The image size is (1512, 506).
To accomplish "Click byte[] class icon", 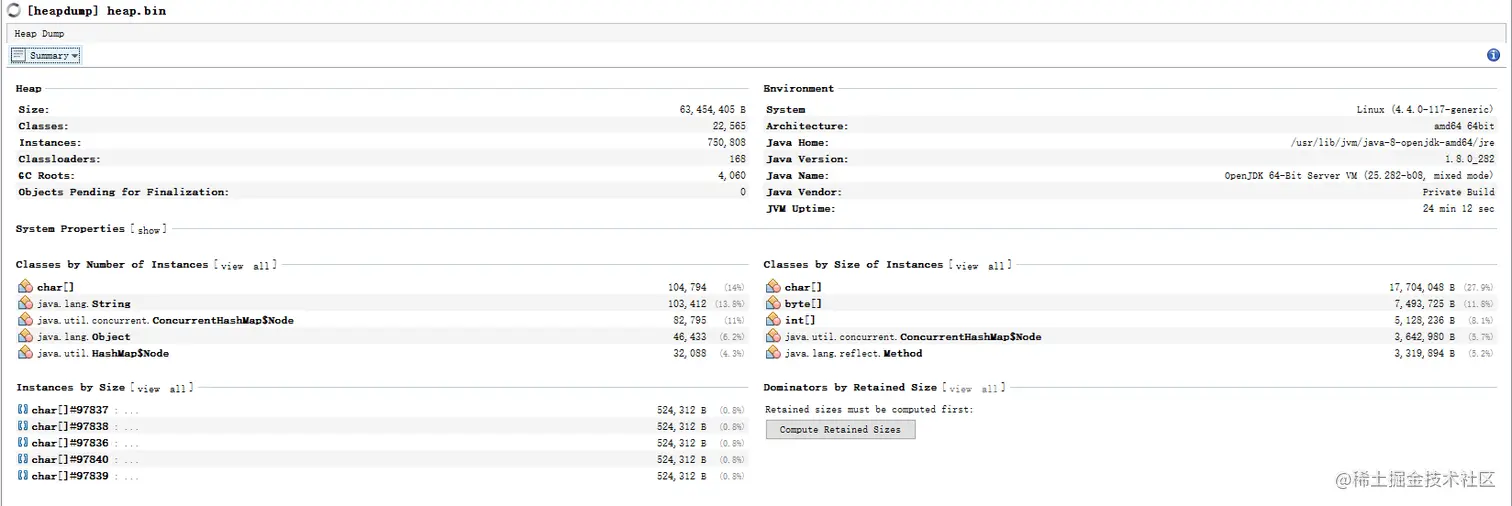I will click(x=773, y=303).
